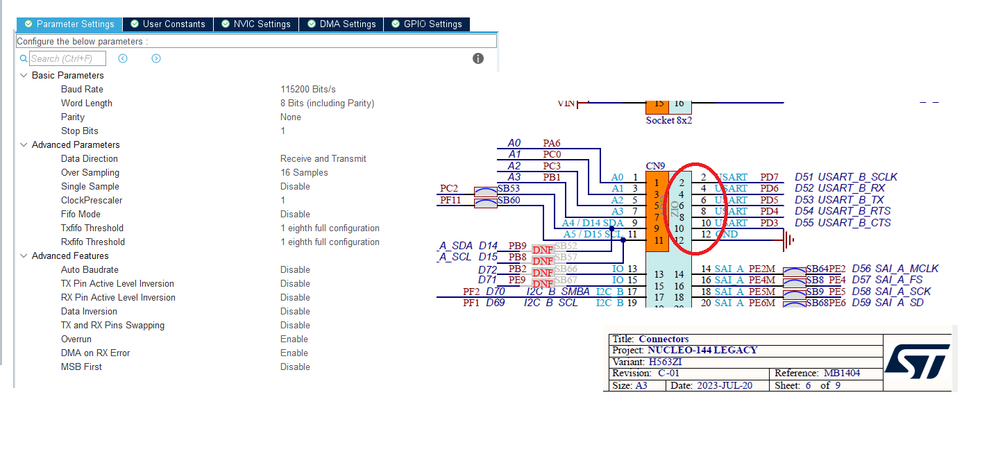Image resolution: width=998 pixels, height=452 pixels.
Task: Switch to the DMA Settings tab
Action: pyautogui.click(x=341, y=24)
